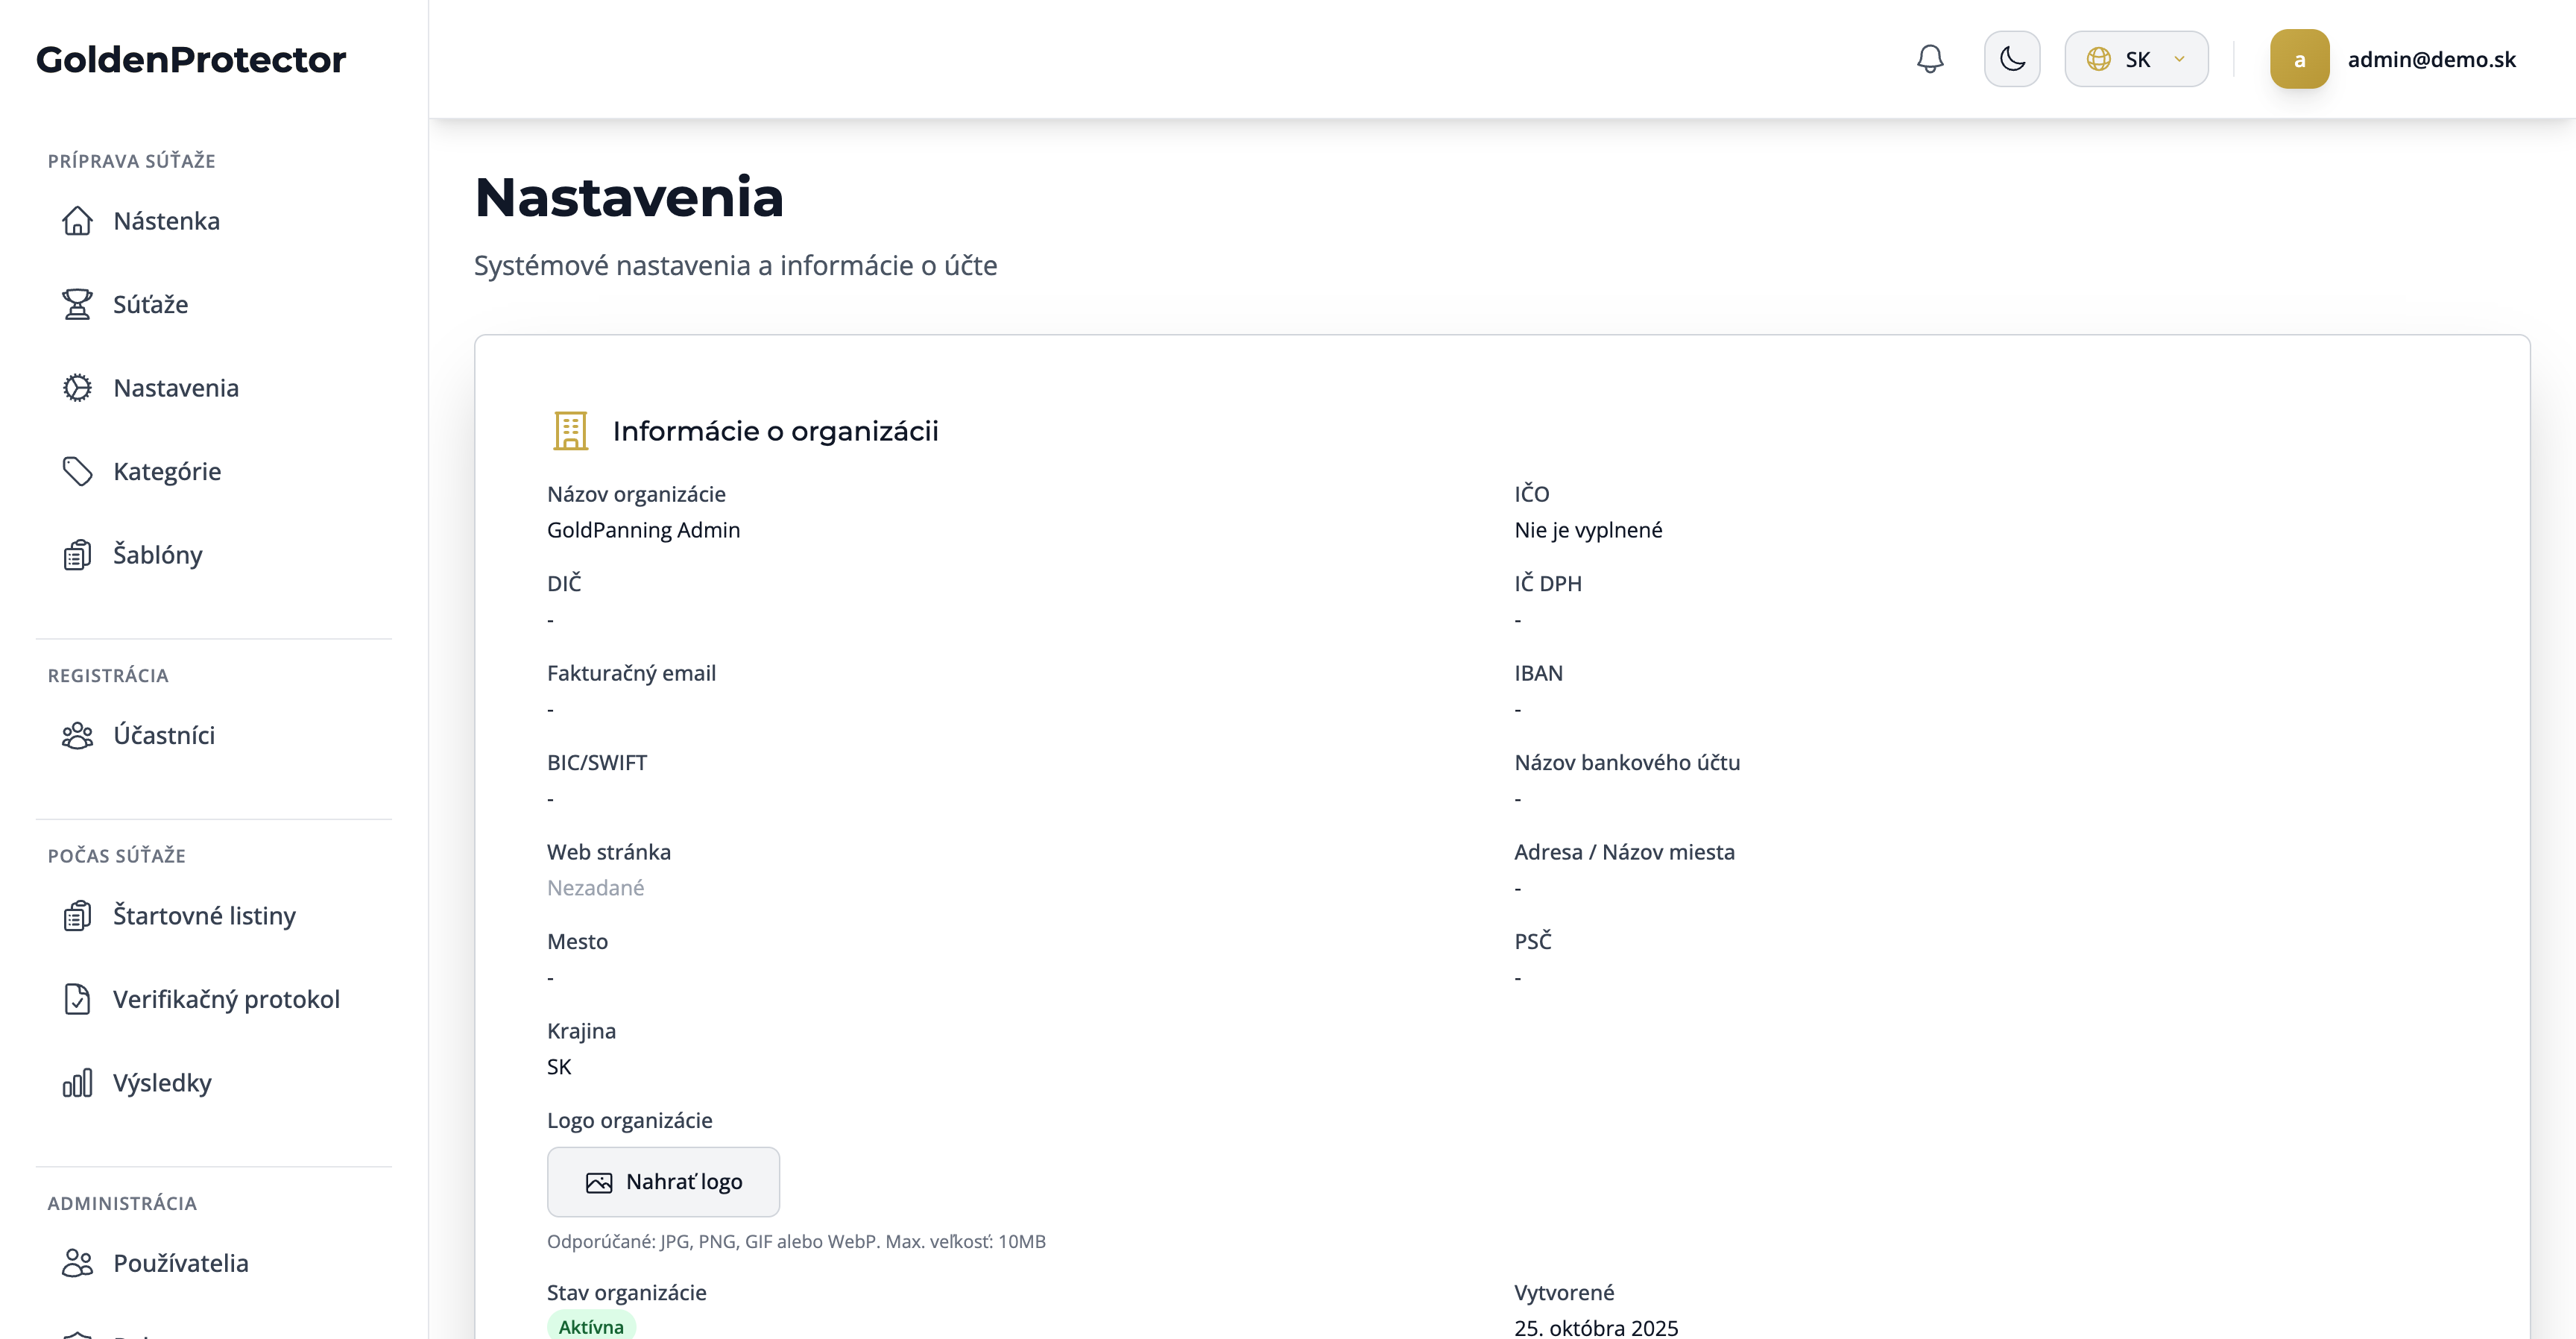Click the user avatar badge
Viewport: 2576px width, 1339px height.
coord(2299,59)
